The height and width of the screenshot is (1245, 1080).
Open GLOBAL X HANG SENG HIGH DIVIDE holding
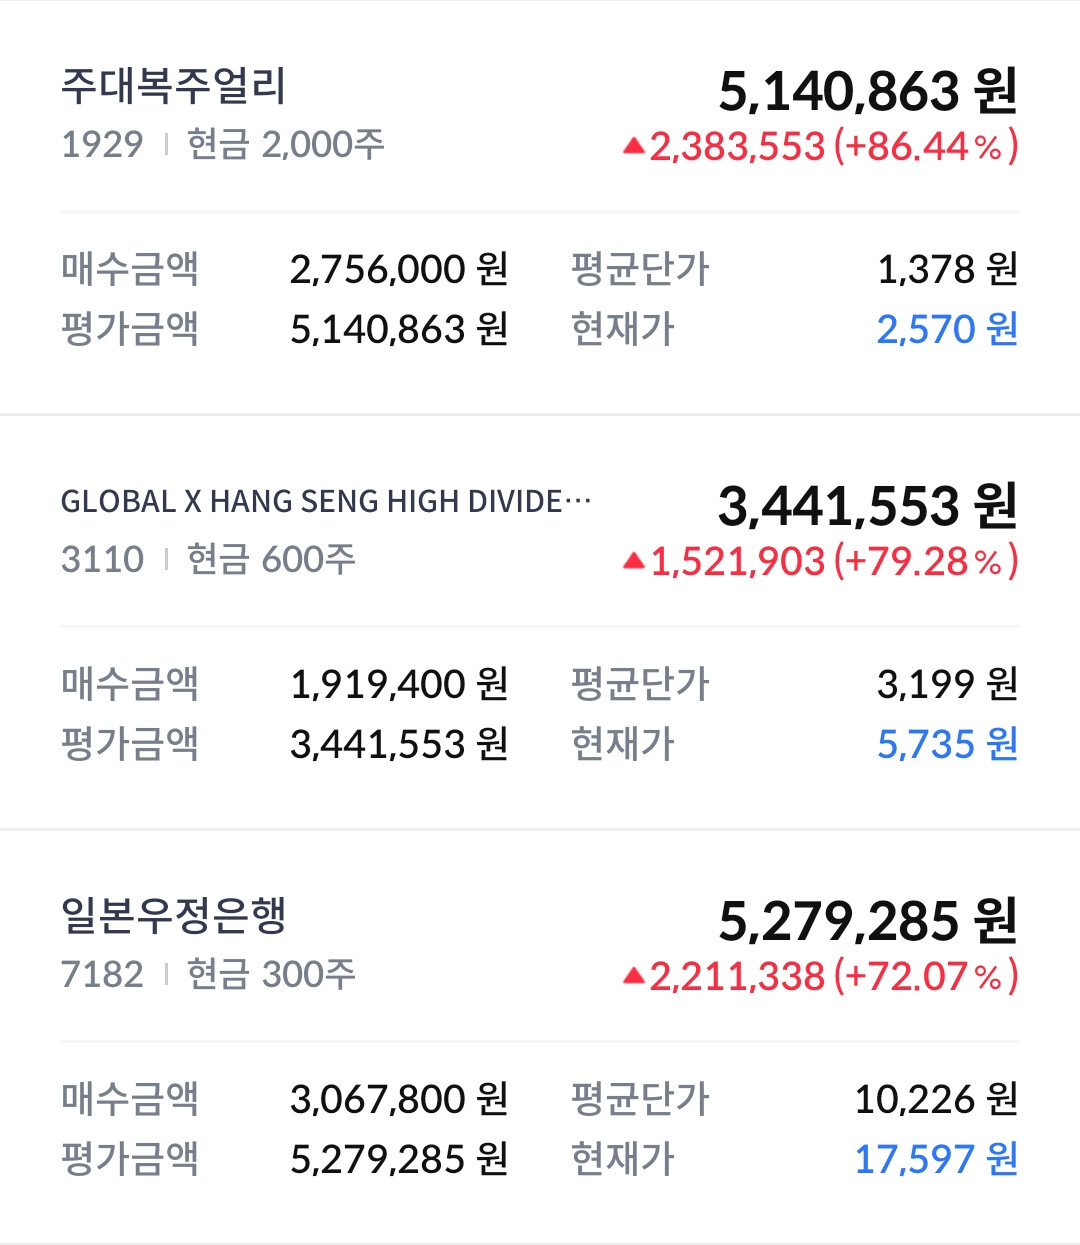coord(326,501)
